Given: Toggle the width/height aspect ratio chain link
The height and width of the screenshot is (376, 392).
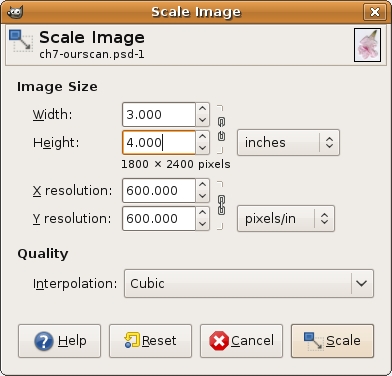Looking at the screenshot, I should click(221, 129).
